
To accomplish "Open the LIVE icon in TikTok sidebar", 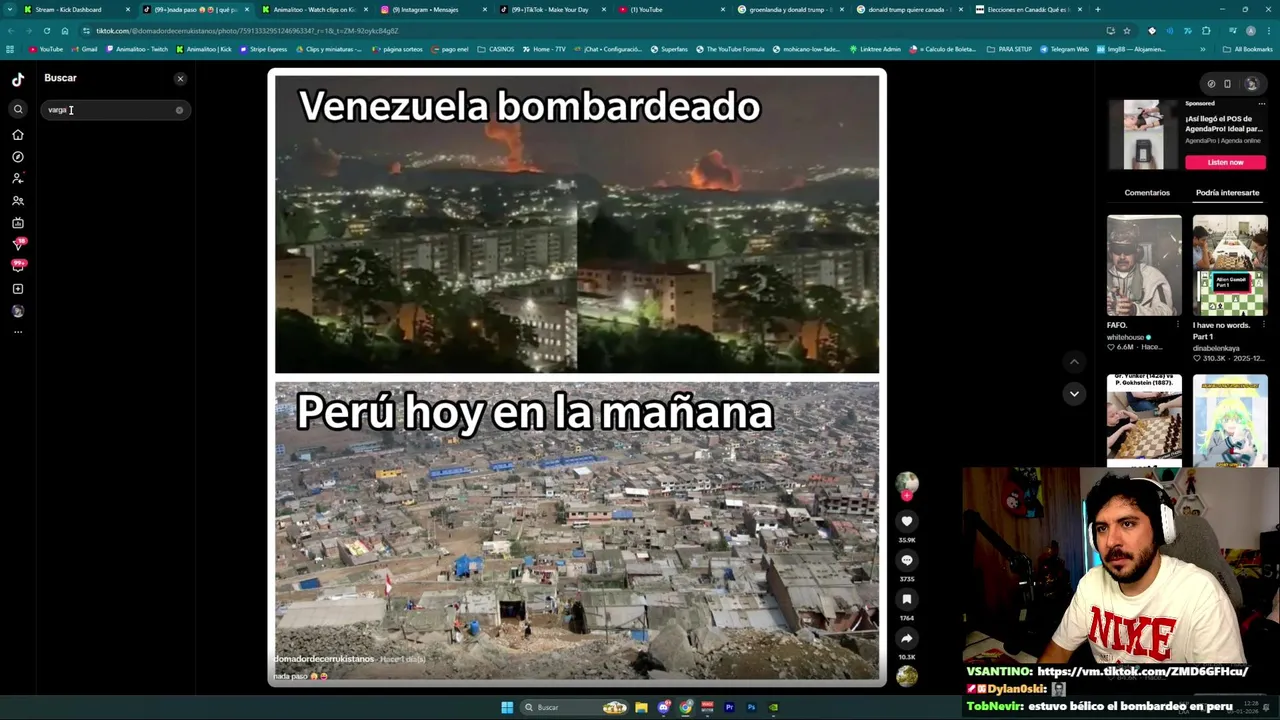I will tap(18, 223).
